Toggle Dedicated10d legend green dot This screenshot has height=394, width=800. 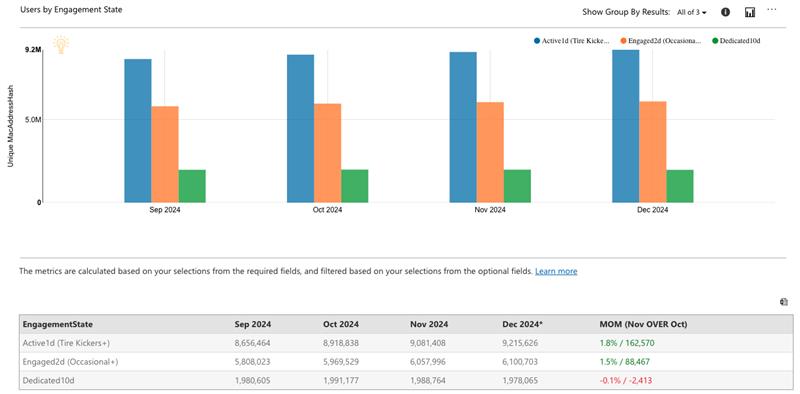715,41
